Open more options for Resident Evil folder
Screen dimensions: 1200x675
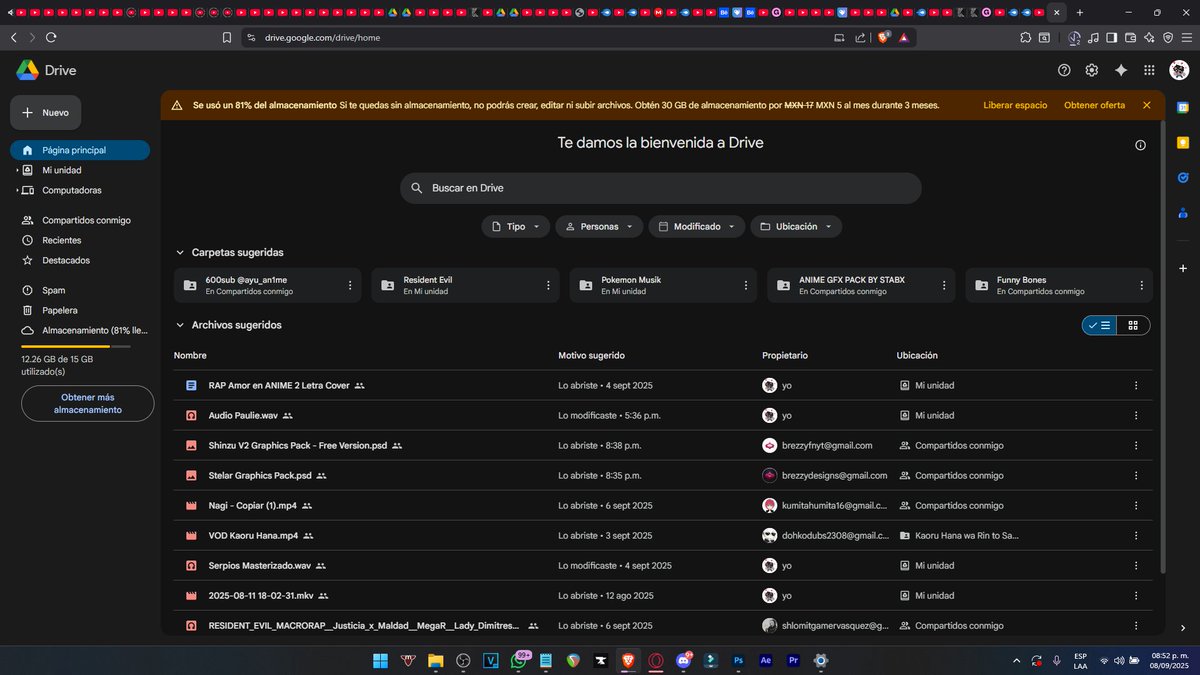tap(548, 285)
